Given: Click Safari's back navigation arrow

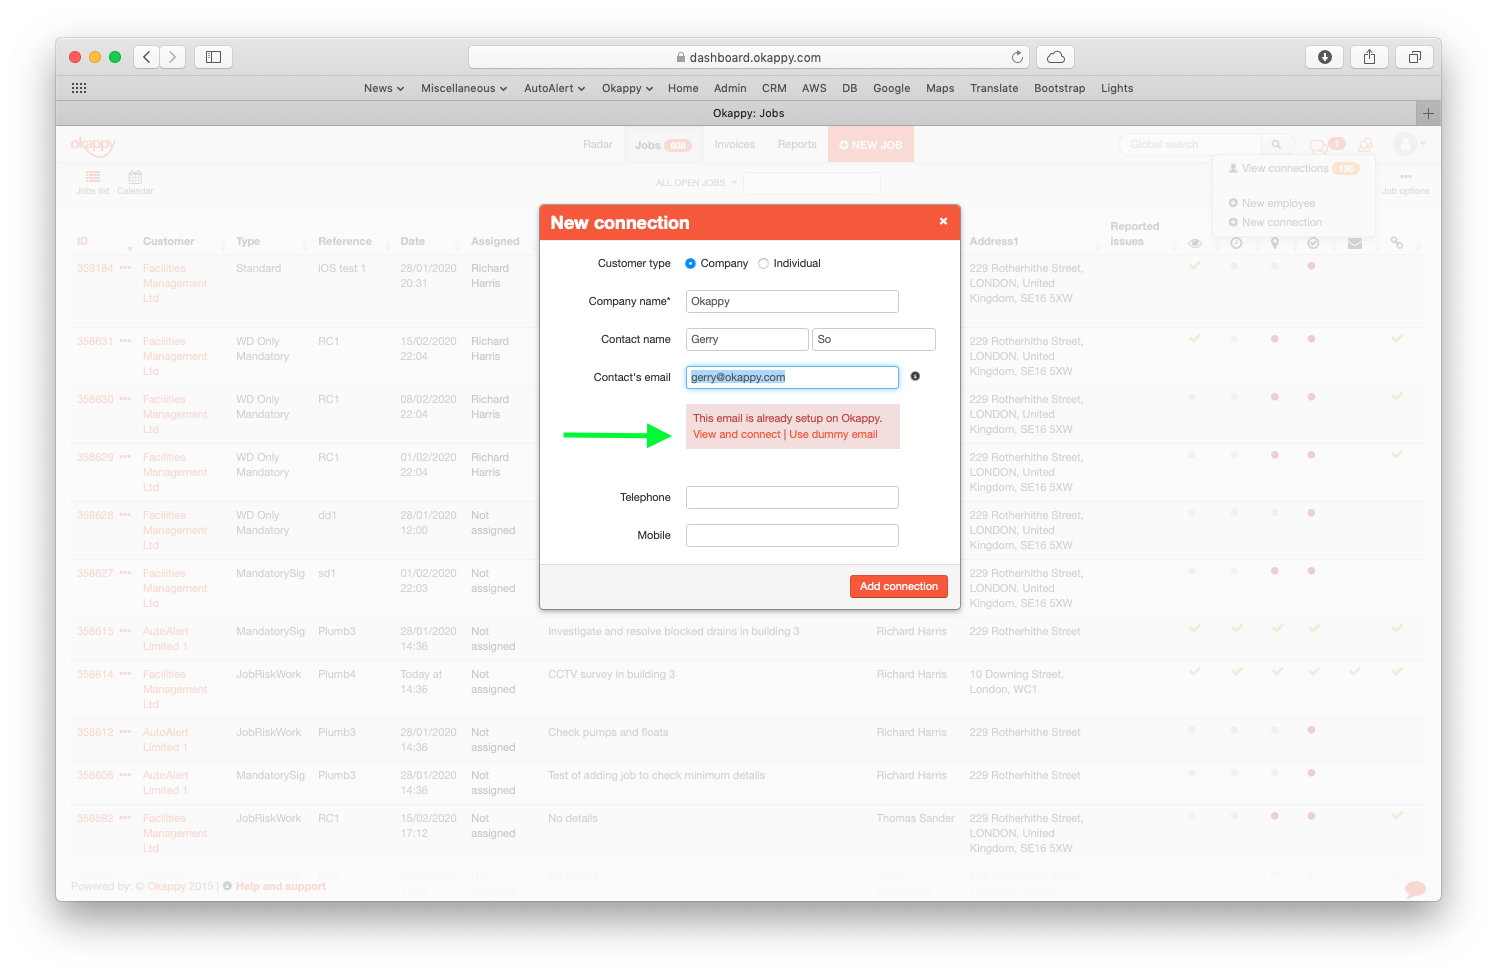Looking at the screenshot, I should point(146,57).
